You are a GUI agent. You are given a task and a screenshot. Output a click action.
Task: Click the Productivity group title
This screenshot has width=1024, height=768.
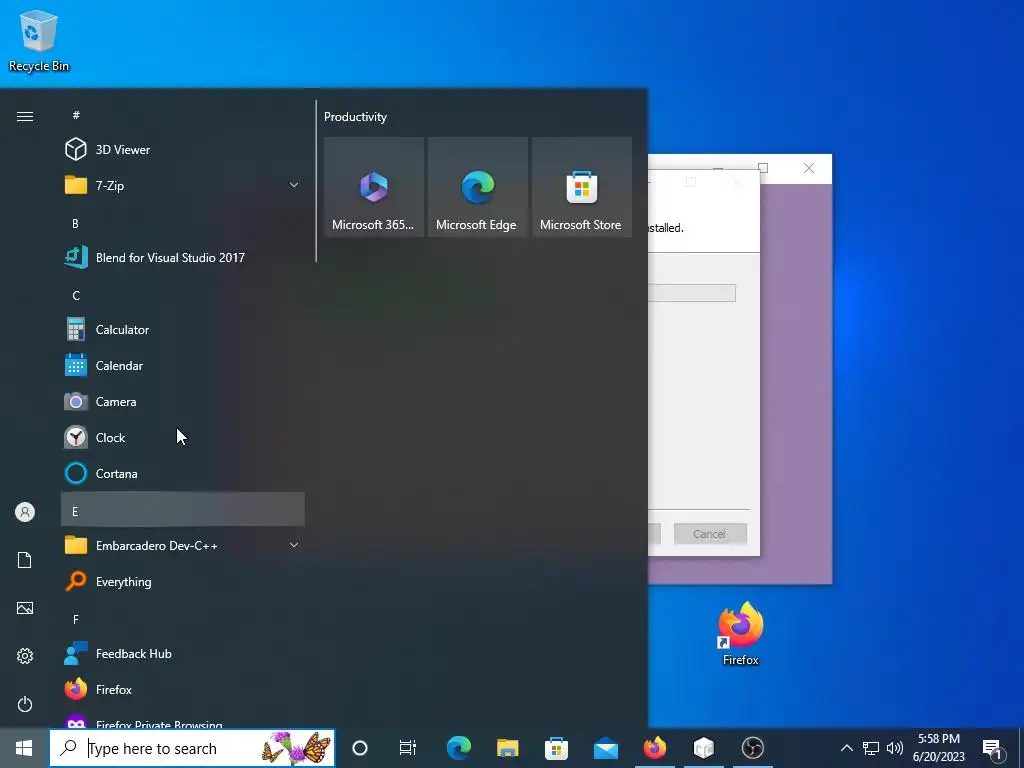355,117
